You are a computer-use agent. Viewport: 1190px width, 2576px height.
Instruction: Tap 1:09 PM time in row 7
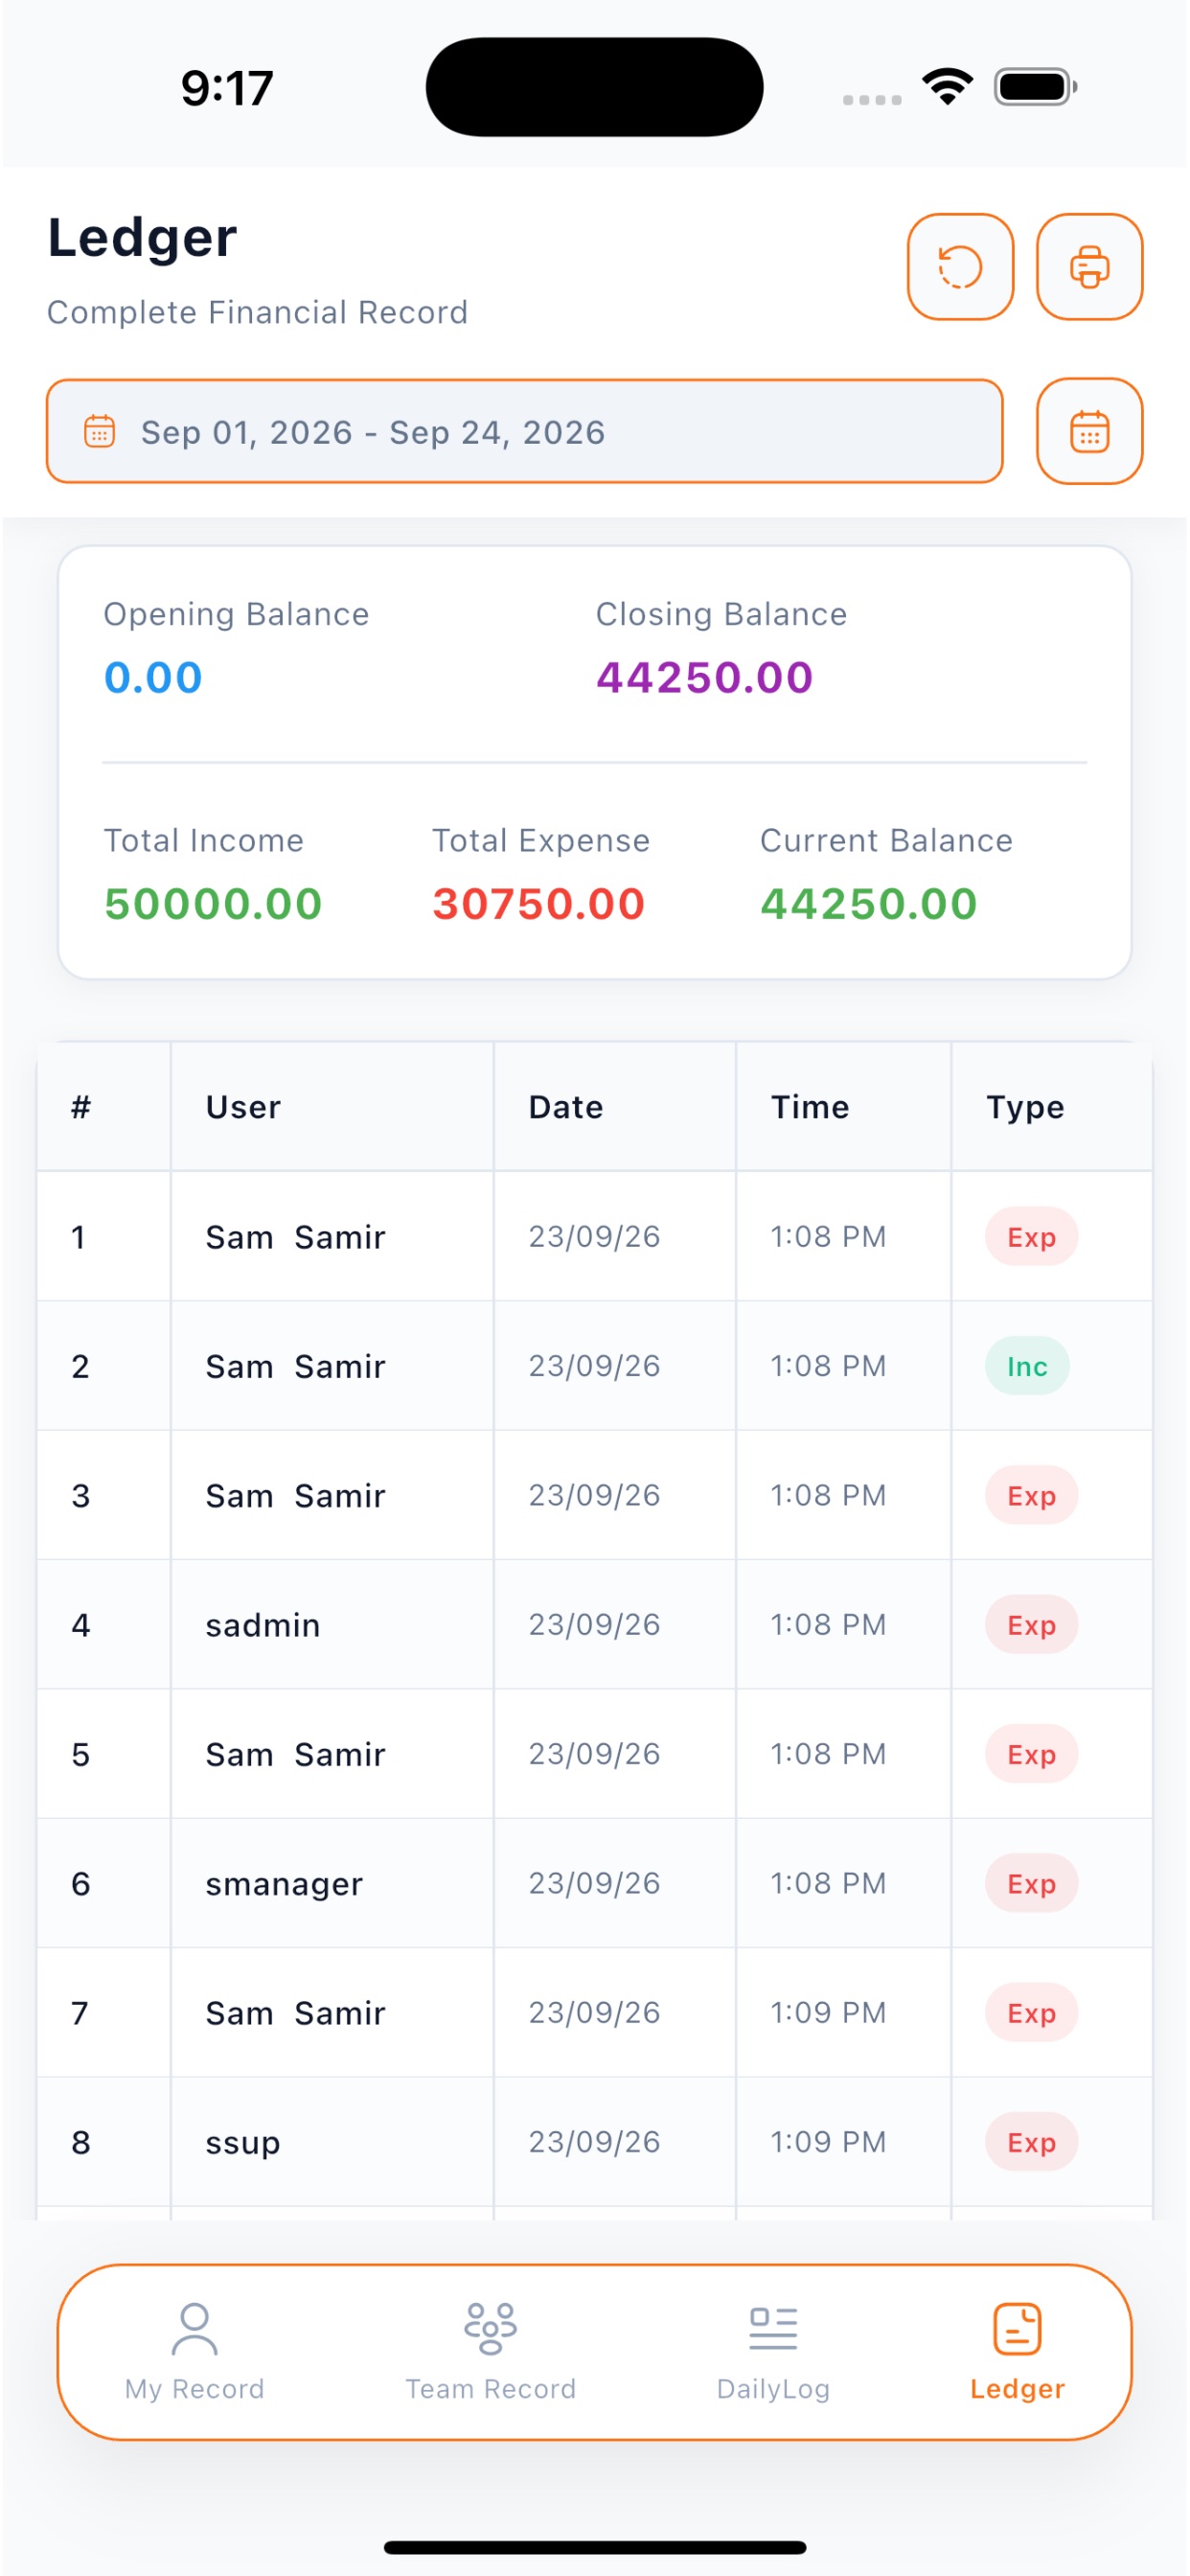828,2013
